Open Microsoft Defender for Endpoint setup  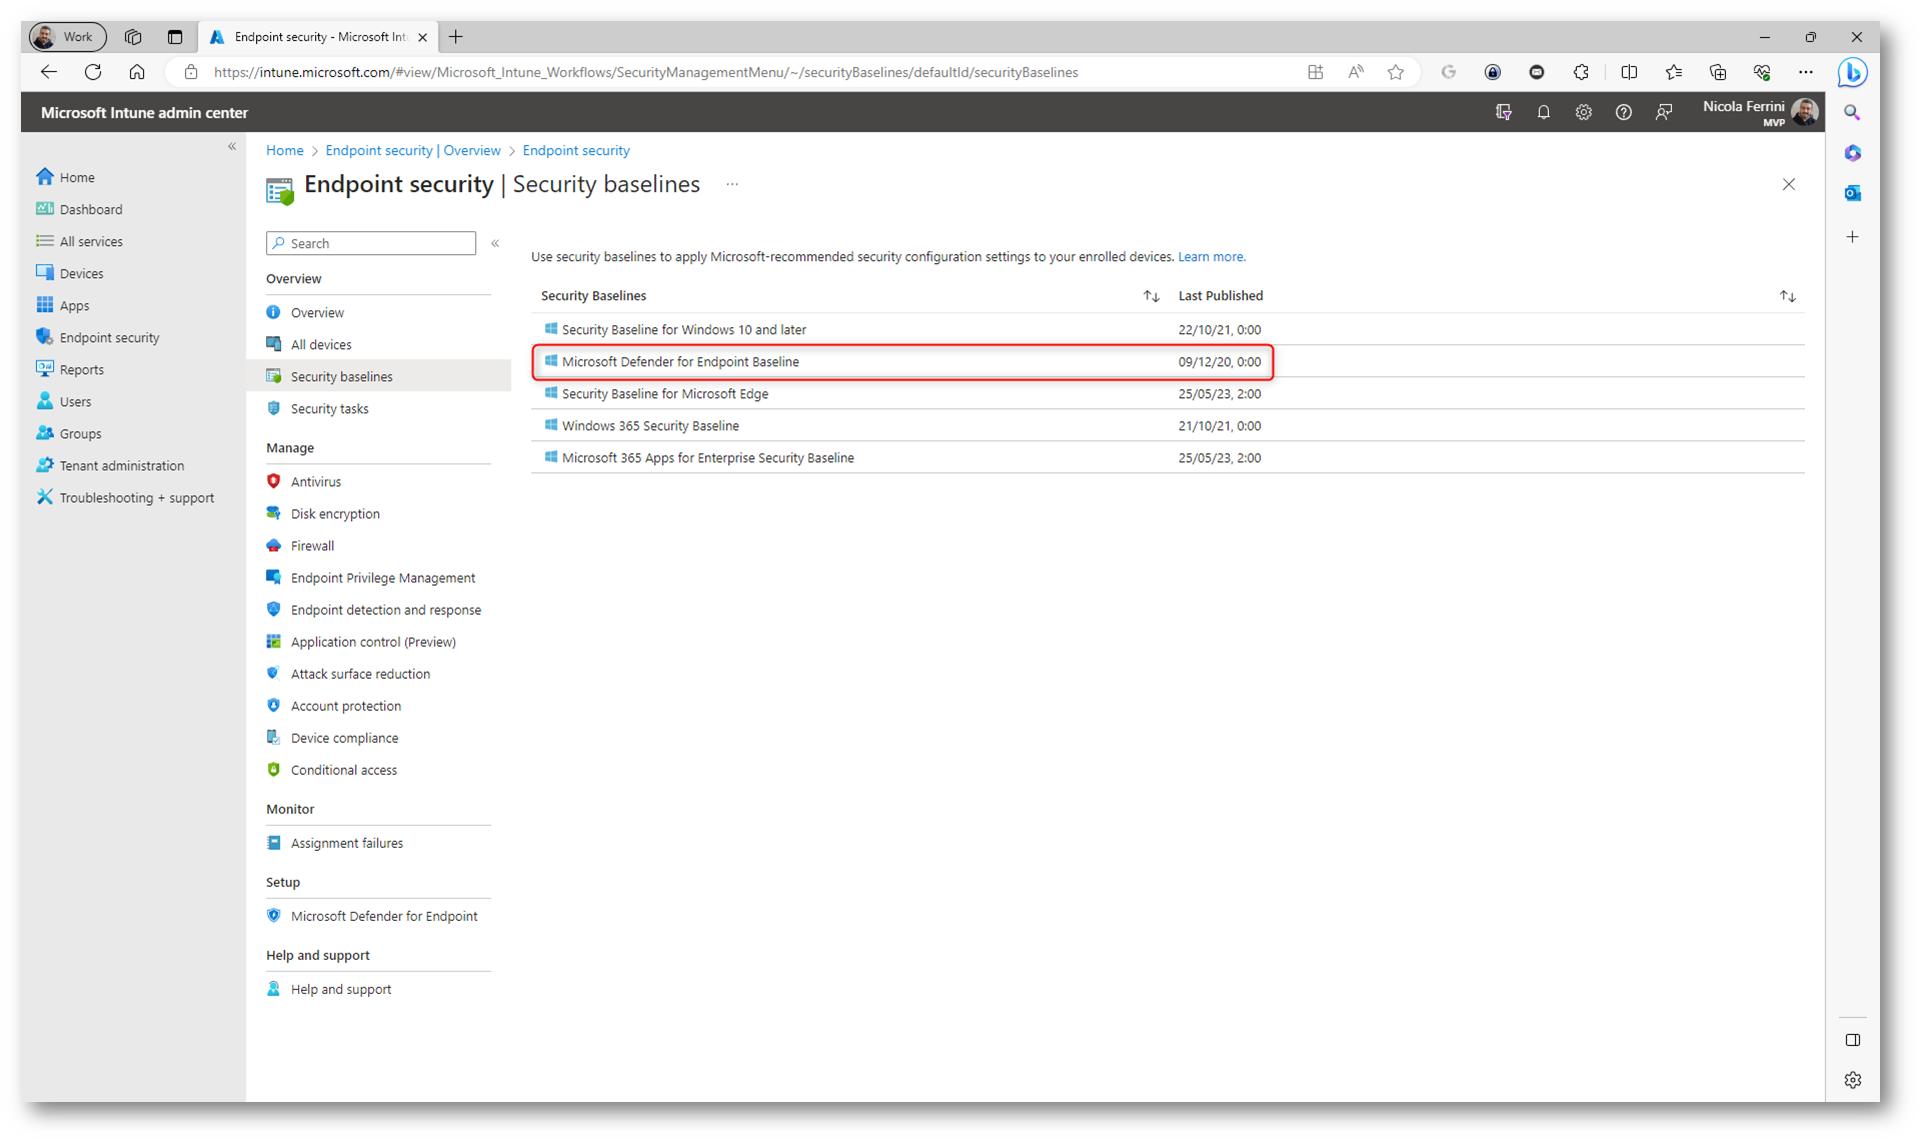click(x=384, y=915)
